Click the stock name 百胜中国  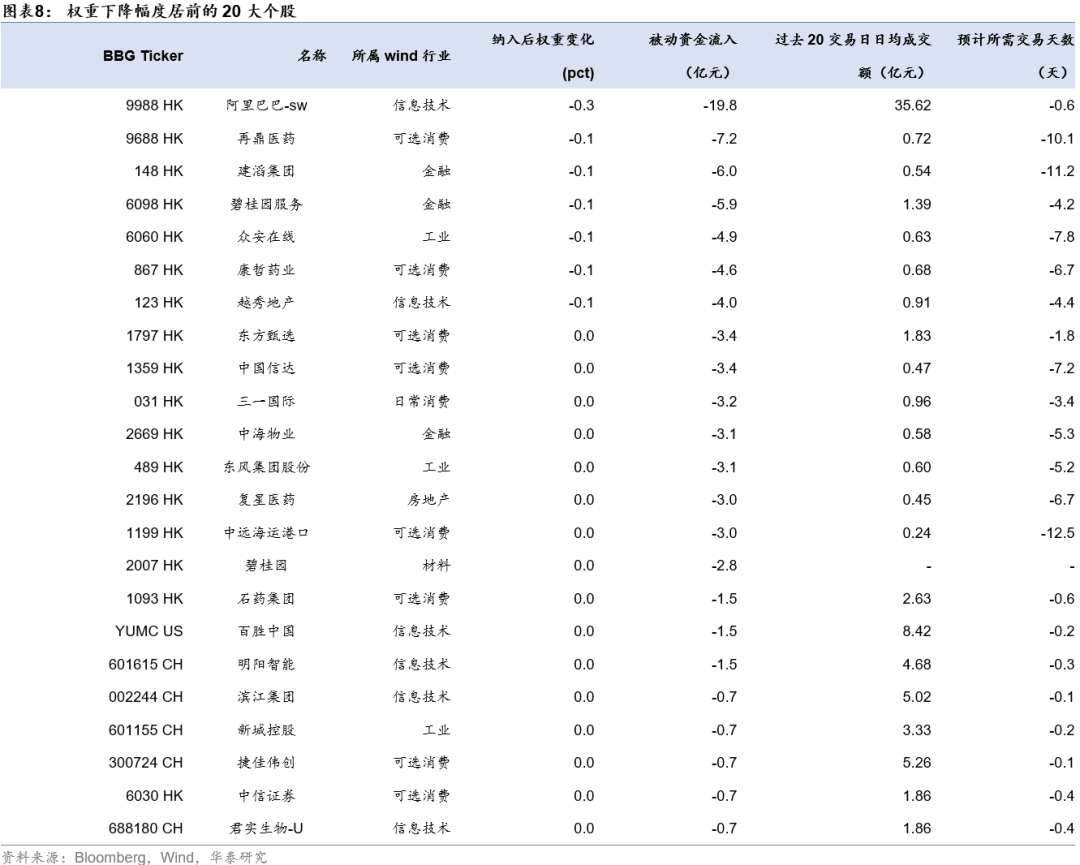point(267,632)
